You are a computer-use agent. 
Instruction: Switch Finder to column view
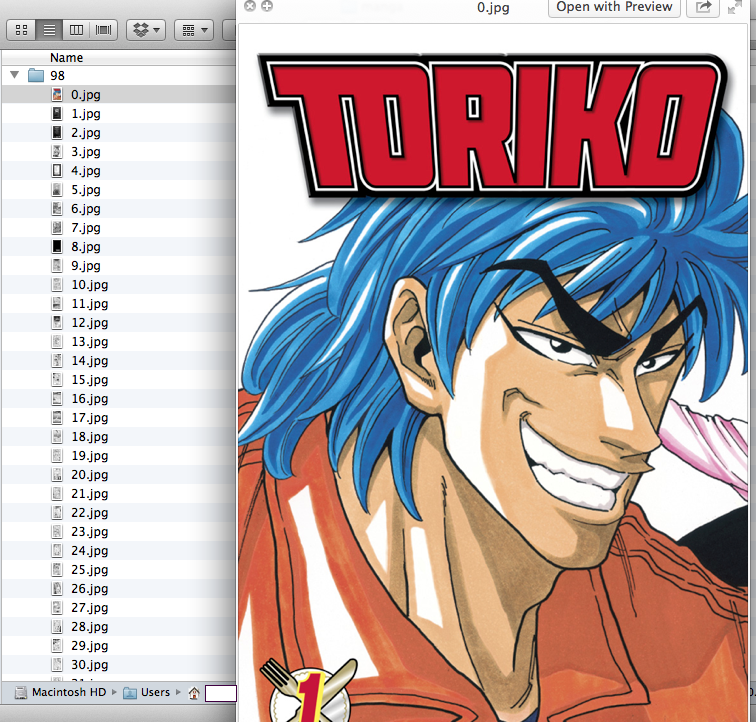tap(76, 30)
